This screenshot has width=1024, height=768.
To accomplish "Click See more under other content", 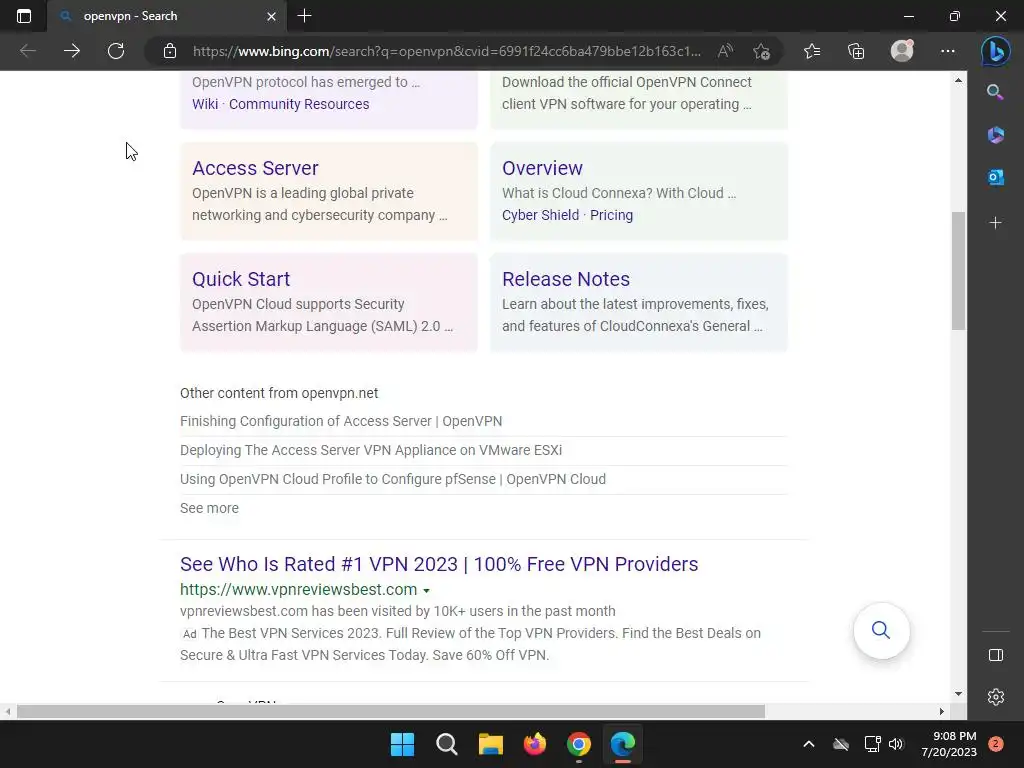I will (209, 508).
